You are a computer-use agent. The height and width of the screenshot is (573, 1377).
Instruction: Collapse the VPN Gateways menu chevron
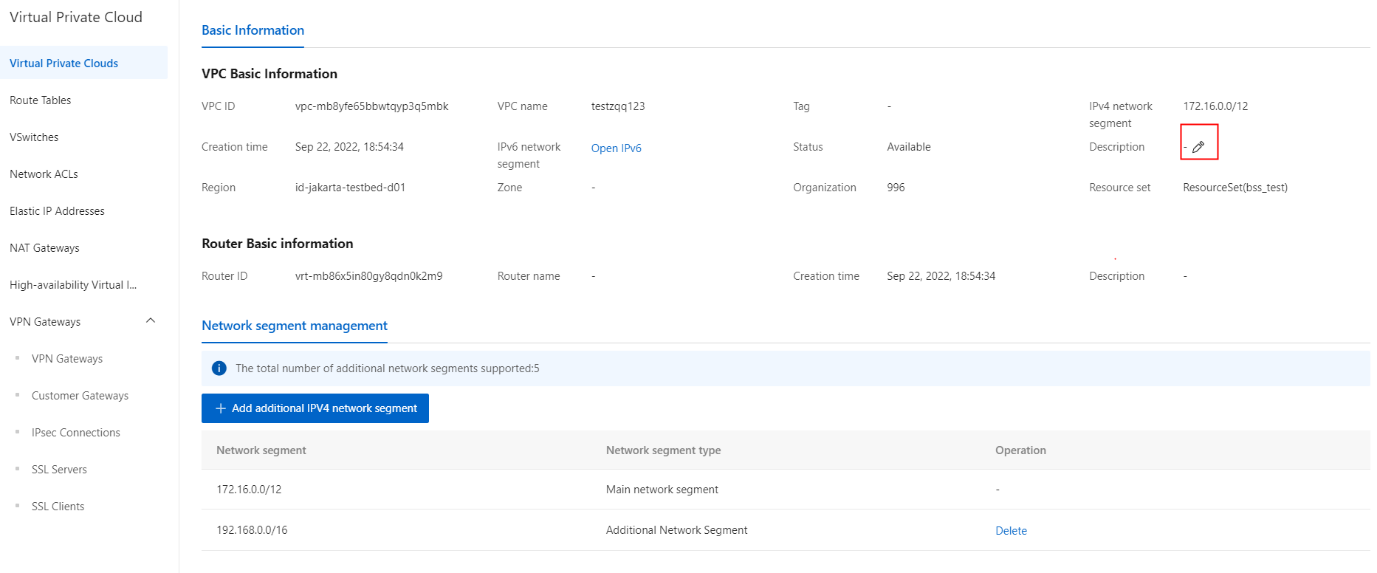tap(150, 321)
